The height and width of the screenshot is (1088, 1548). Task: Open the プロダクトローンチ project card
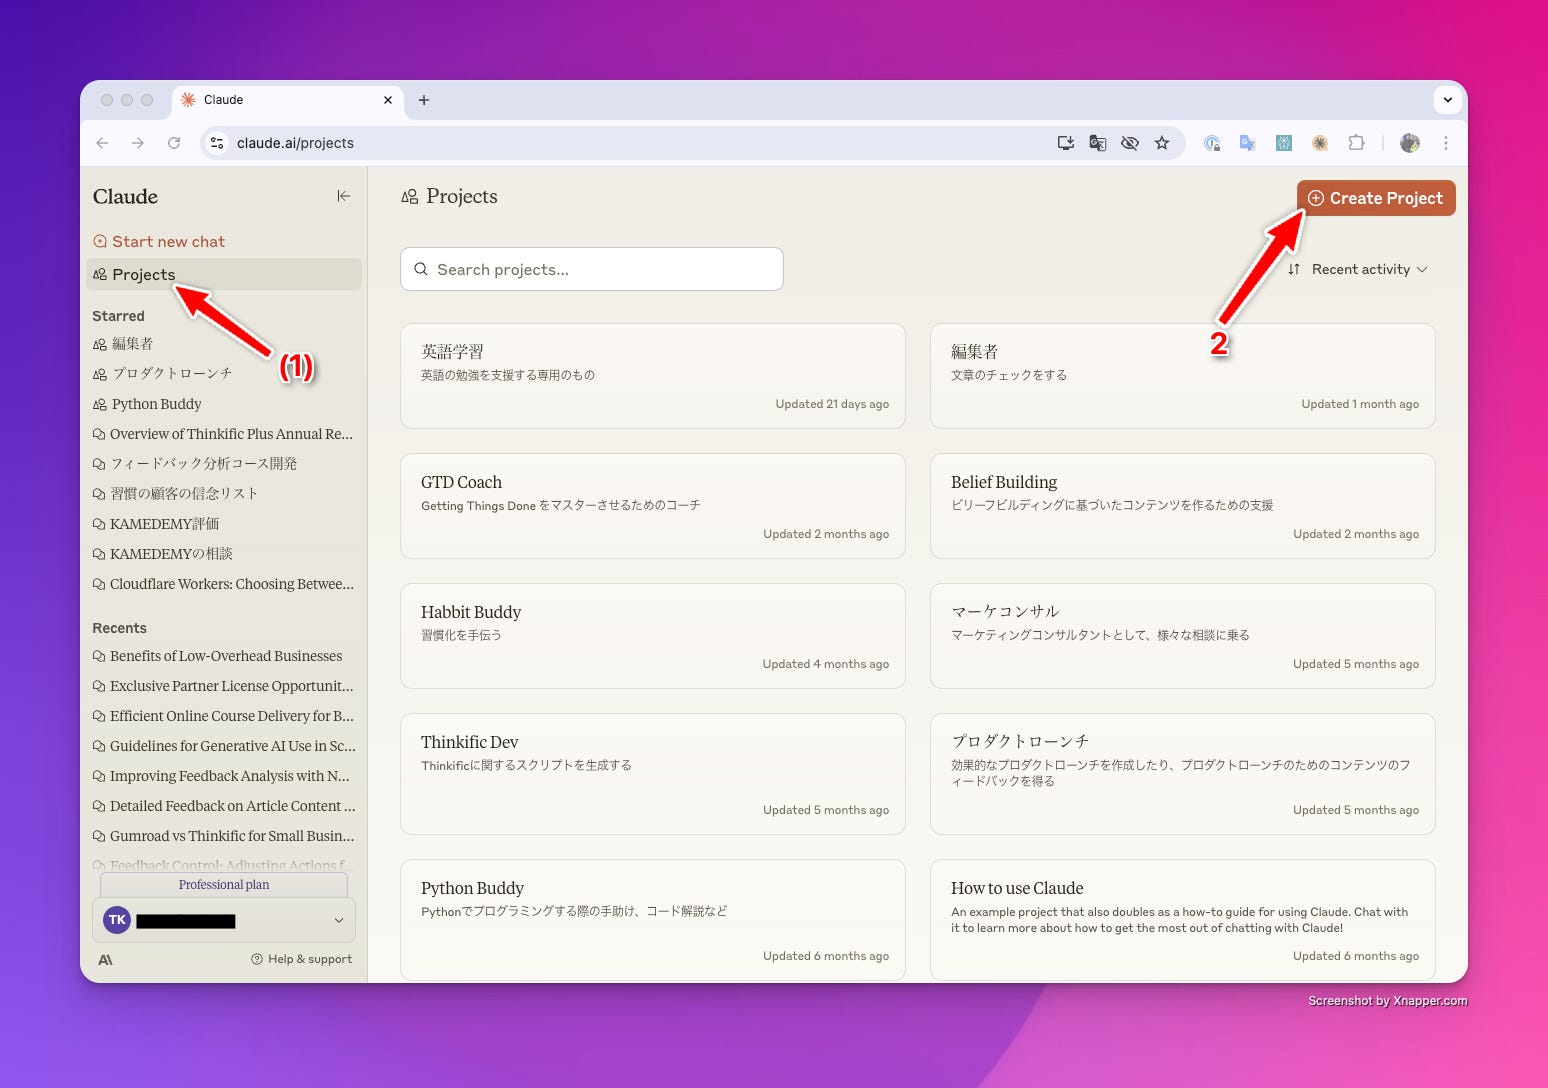pos(1183,774)
